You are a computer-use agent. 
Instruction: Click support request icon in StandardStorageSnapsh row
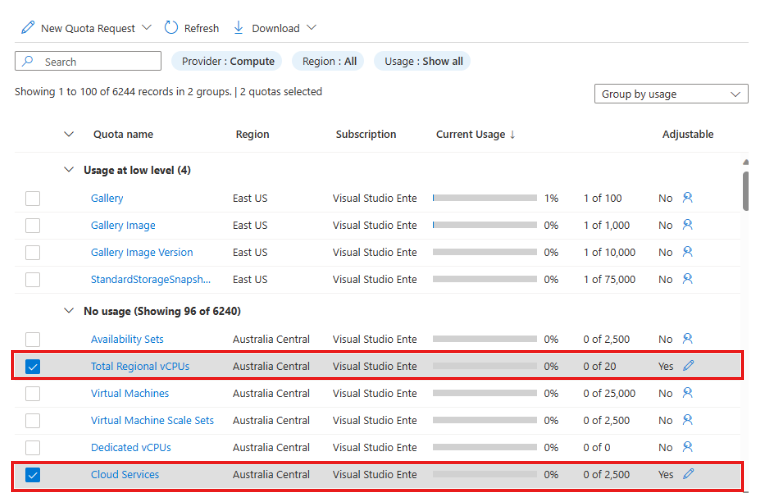click(687, 279)
